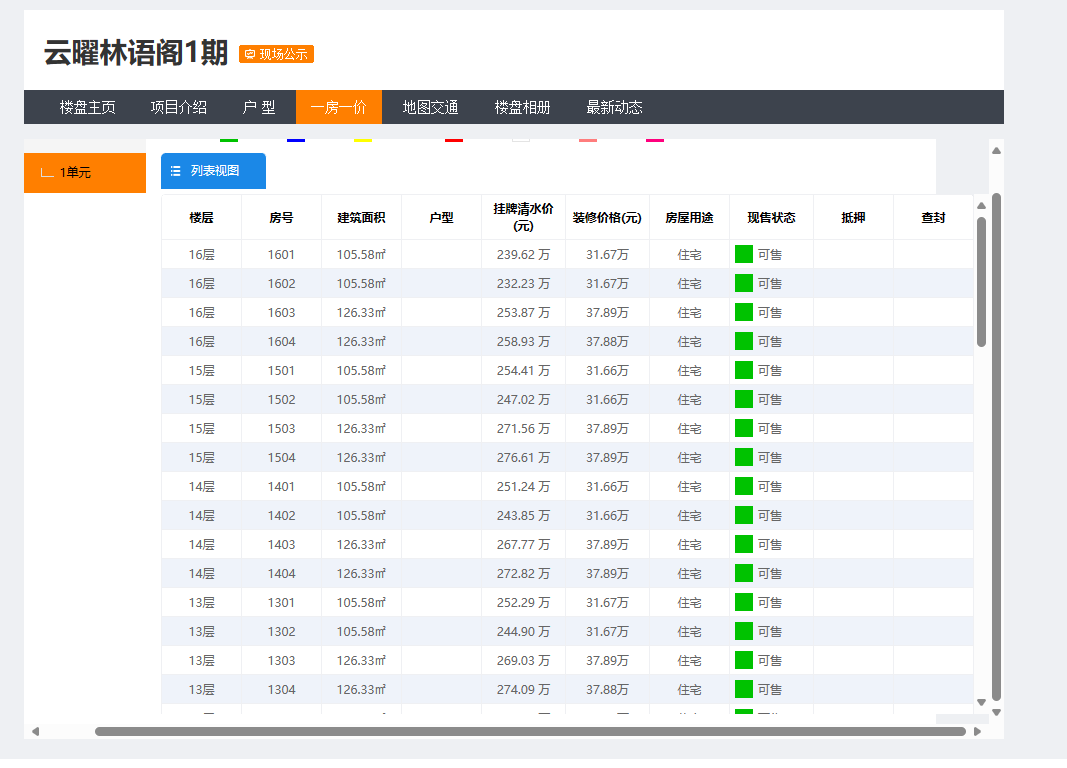Click the outer scrollbar up arrow

(996, 150)
